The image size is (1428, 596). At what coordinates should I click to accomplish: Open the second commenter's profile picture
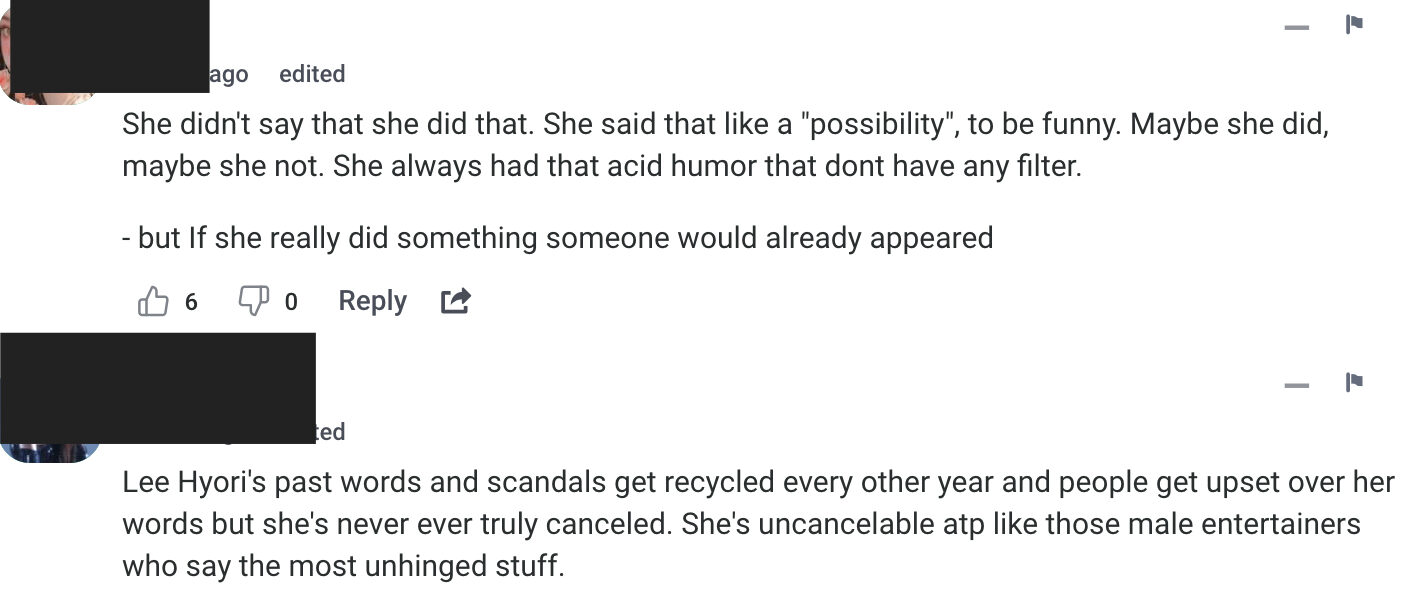(x=50, y=452)
